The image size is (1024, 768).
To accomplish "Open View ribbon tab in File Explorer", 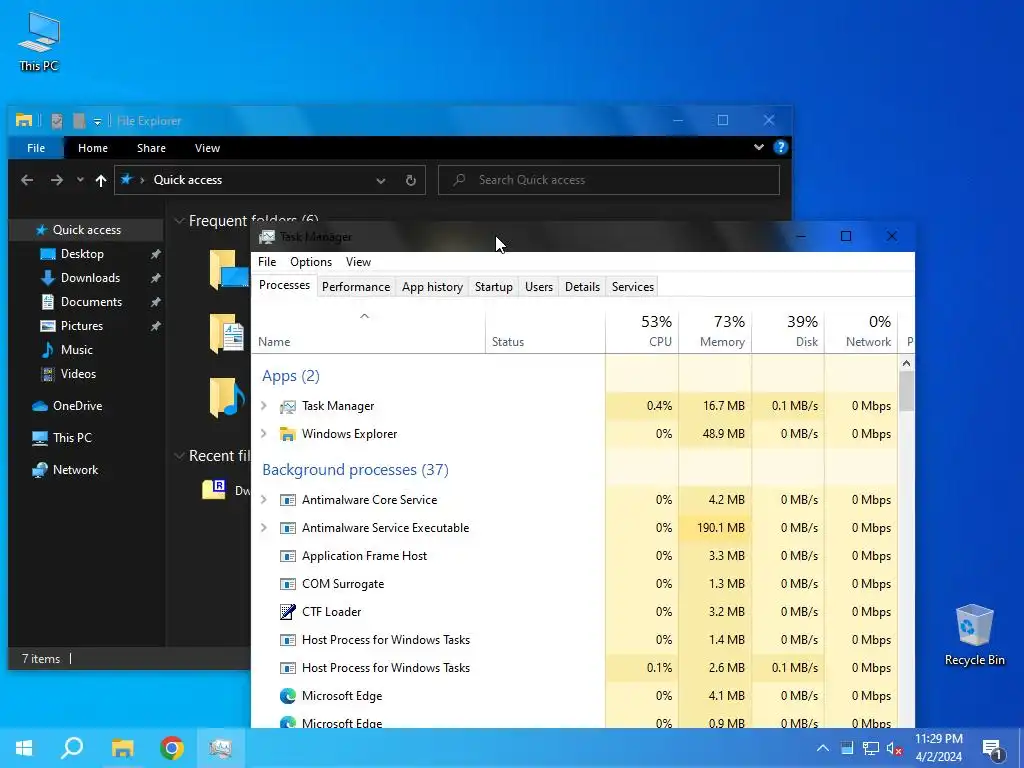I will 207,148.
